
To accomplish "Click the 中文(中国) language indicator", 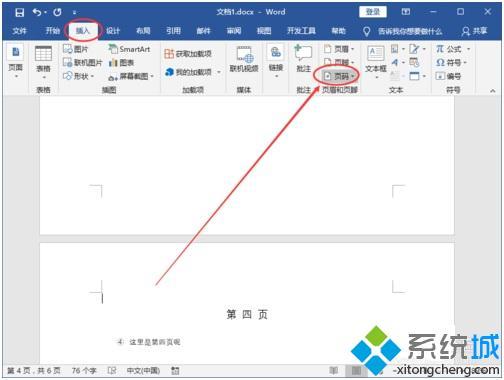I will coord(143,370).
